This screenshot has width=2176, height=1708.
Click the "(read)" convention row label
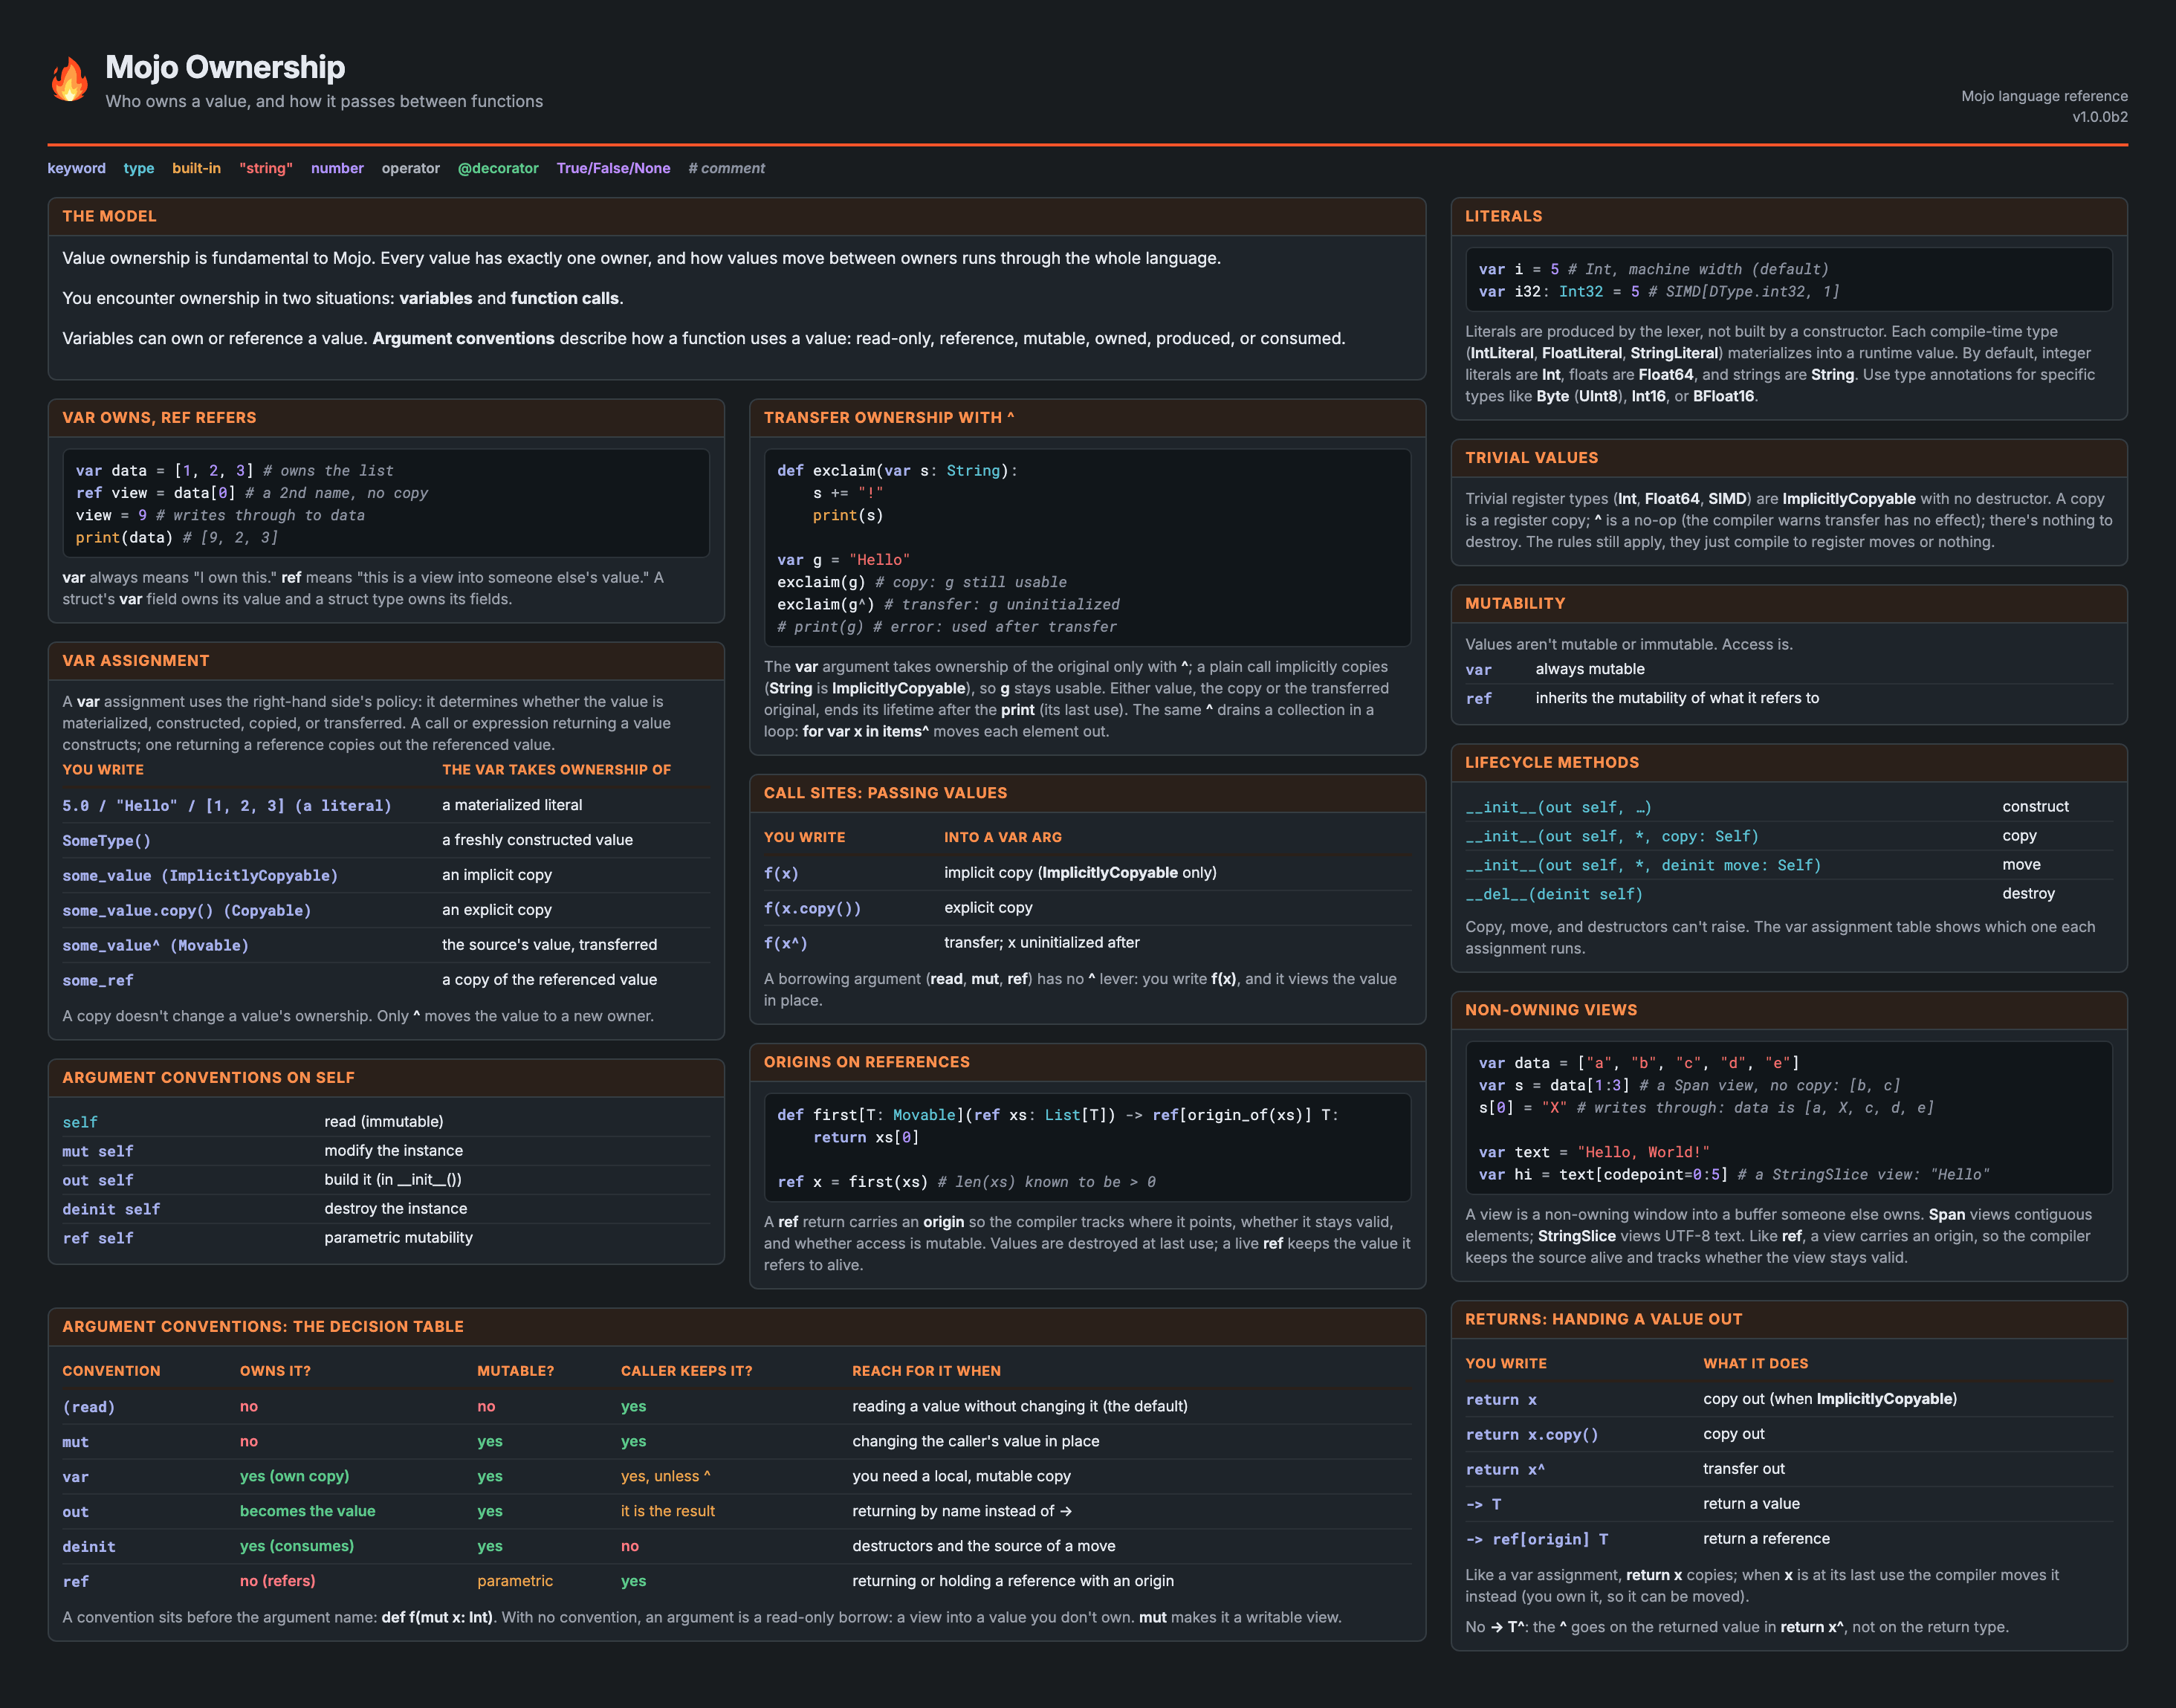coord(88,1407)
